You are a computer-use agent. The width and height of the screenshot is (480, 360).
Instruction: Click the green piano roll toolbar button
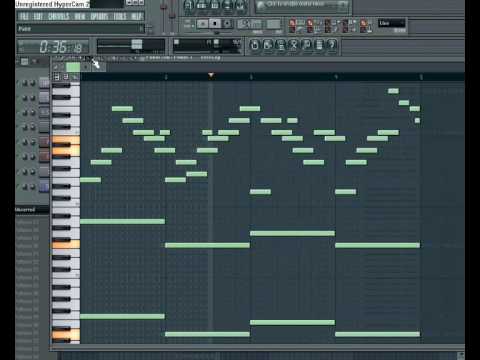73,67
